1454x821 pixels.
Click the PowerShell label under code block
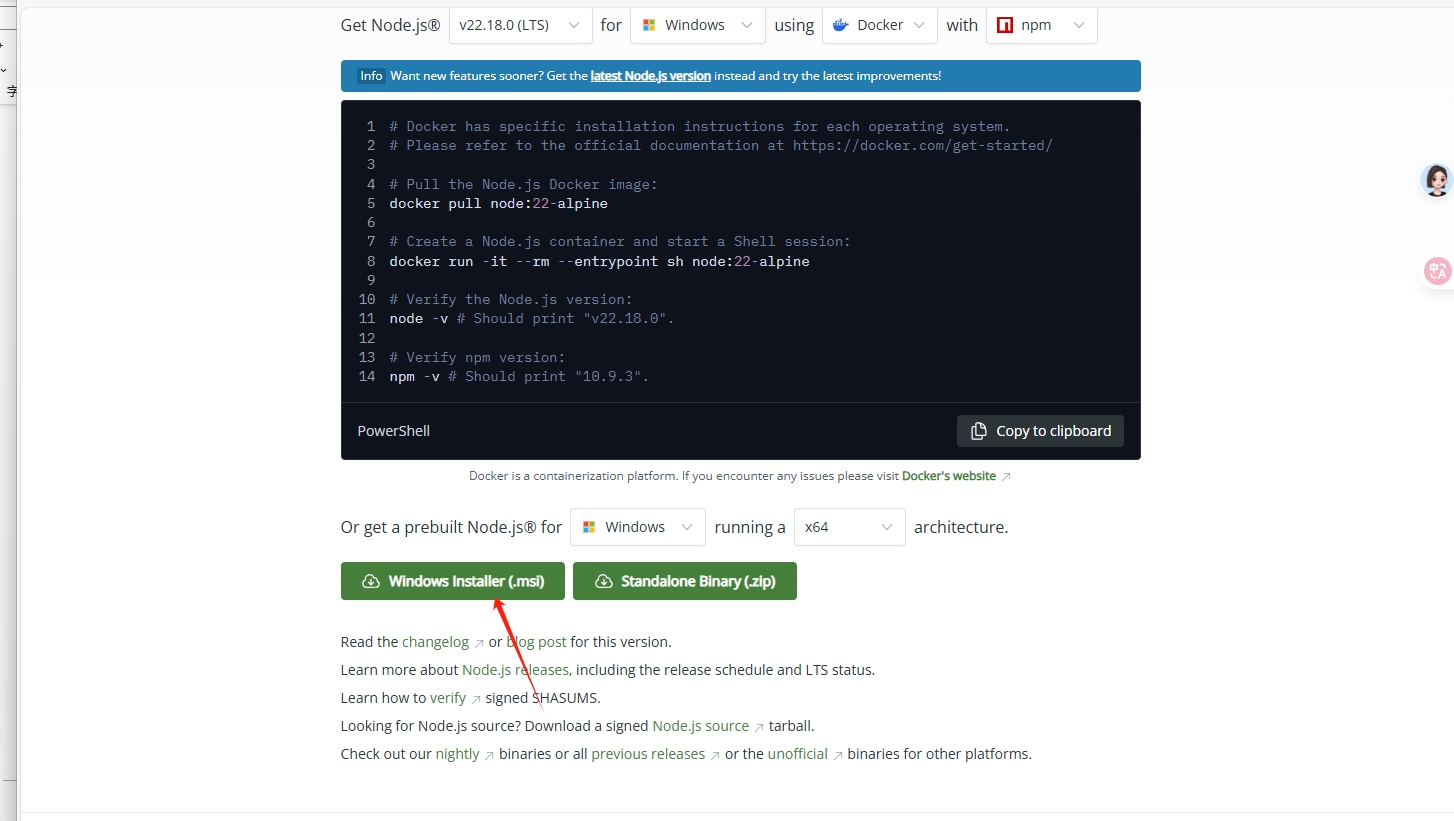[x=394, y=431]
